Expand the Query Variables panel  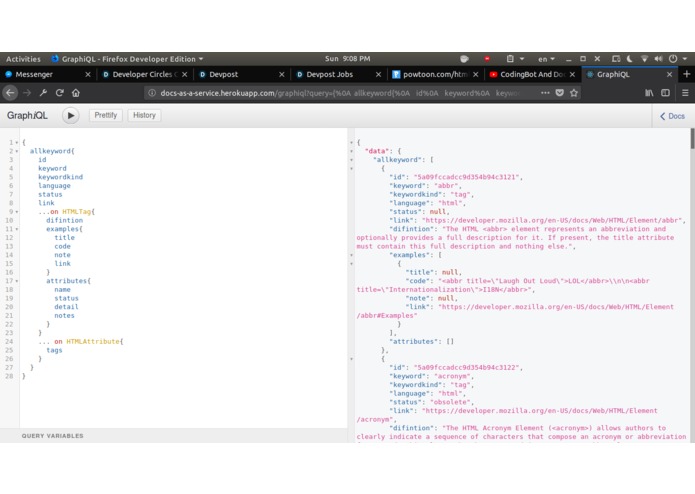coord(52,436)
